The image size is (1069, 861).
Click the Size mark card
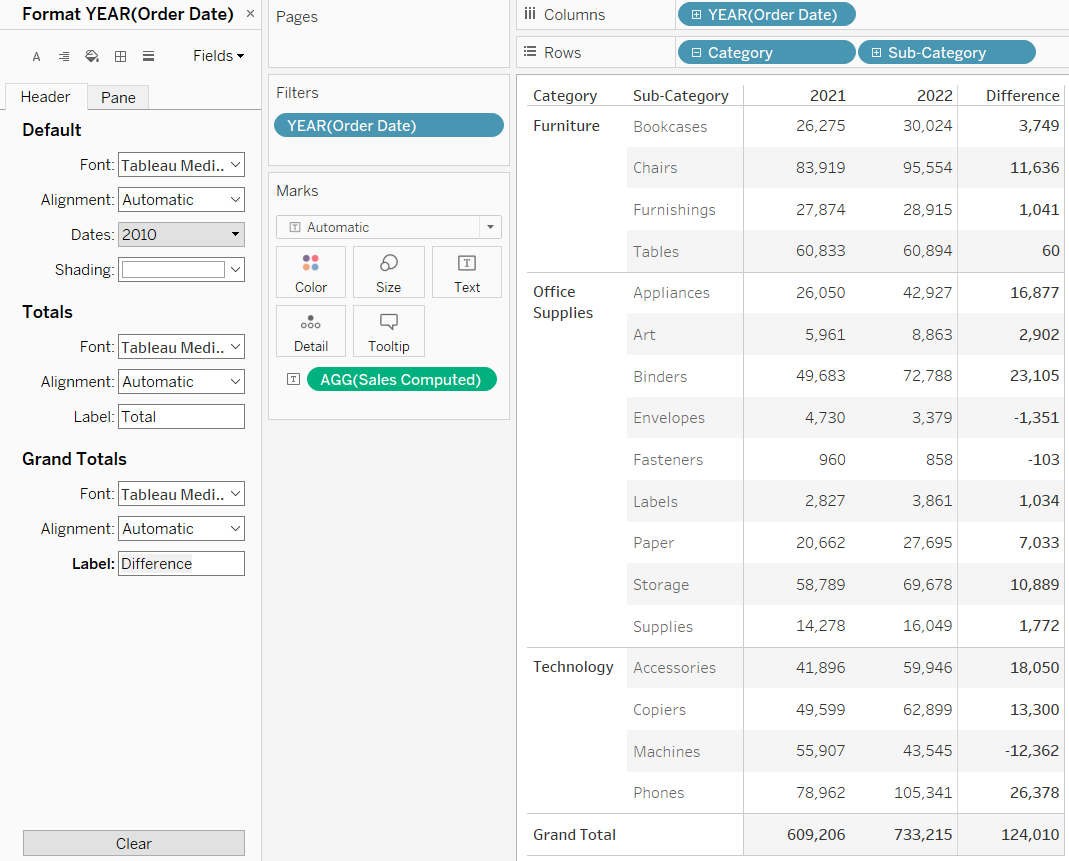(x=388, y=272)
